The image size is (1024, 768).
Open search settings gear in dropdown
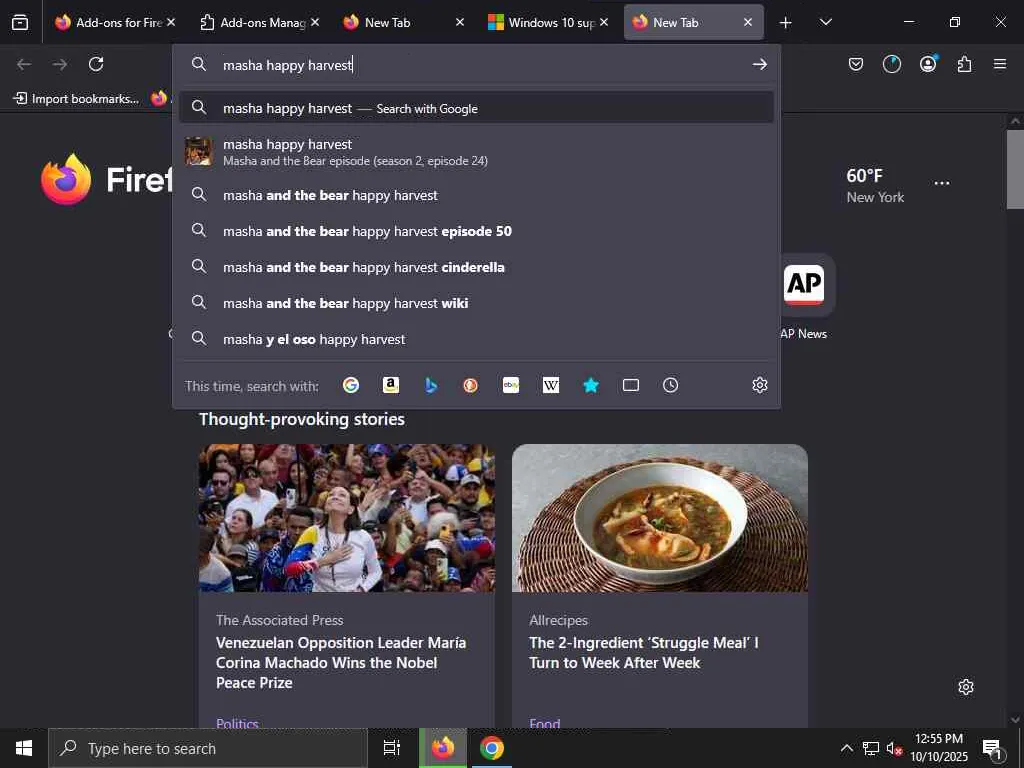coord(760,385)
